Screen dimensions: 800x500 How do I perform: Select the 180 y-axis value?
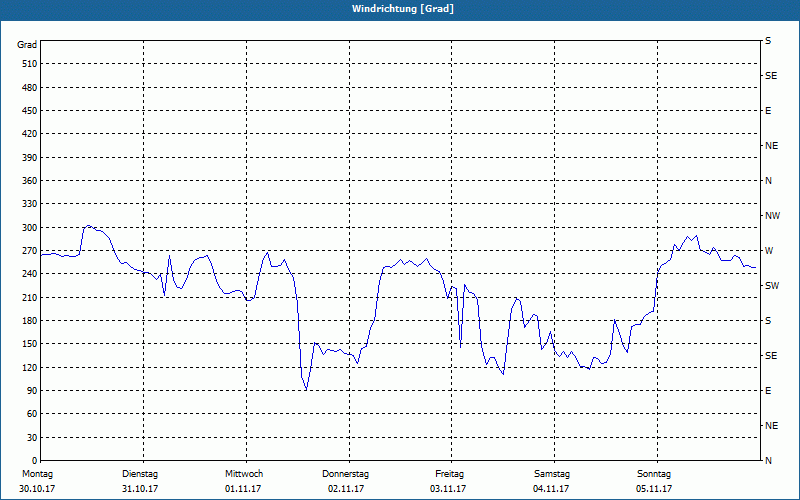[x=30, y=321]
